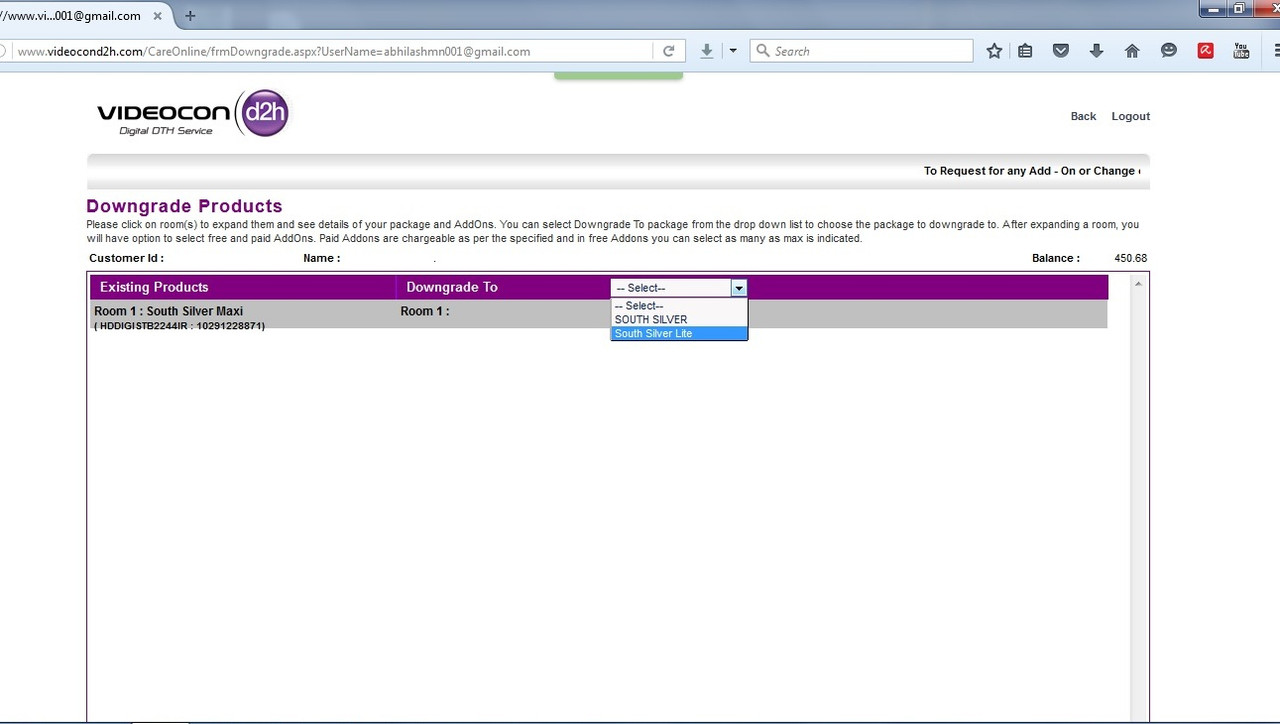1280x724 pixels.
Task: Open the Downloads panel with the solid arrow icon
Action: [1096, 51]
